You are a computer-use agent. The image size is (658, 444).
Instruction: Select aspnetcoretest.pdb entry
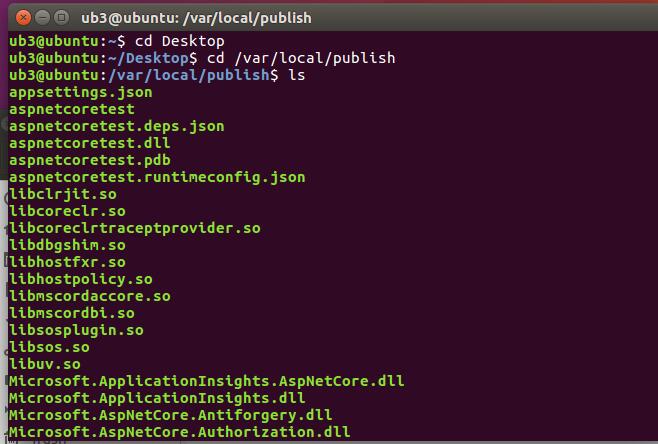[x=90, y=160]
